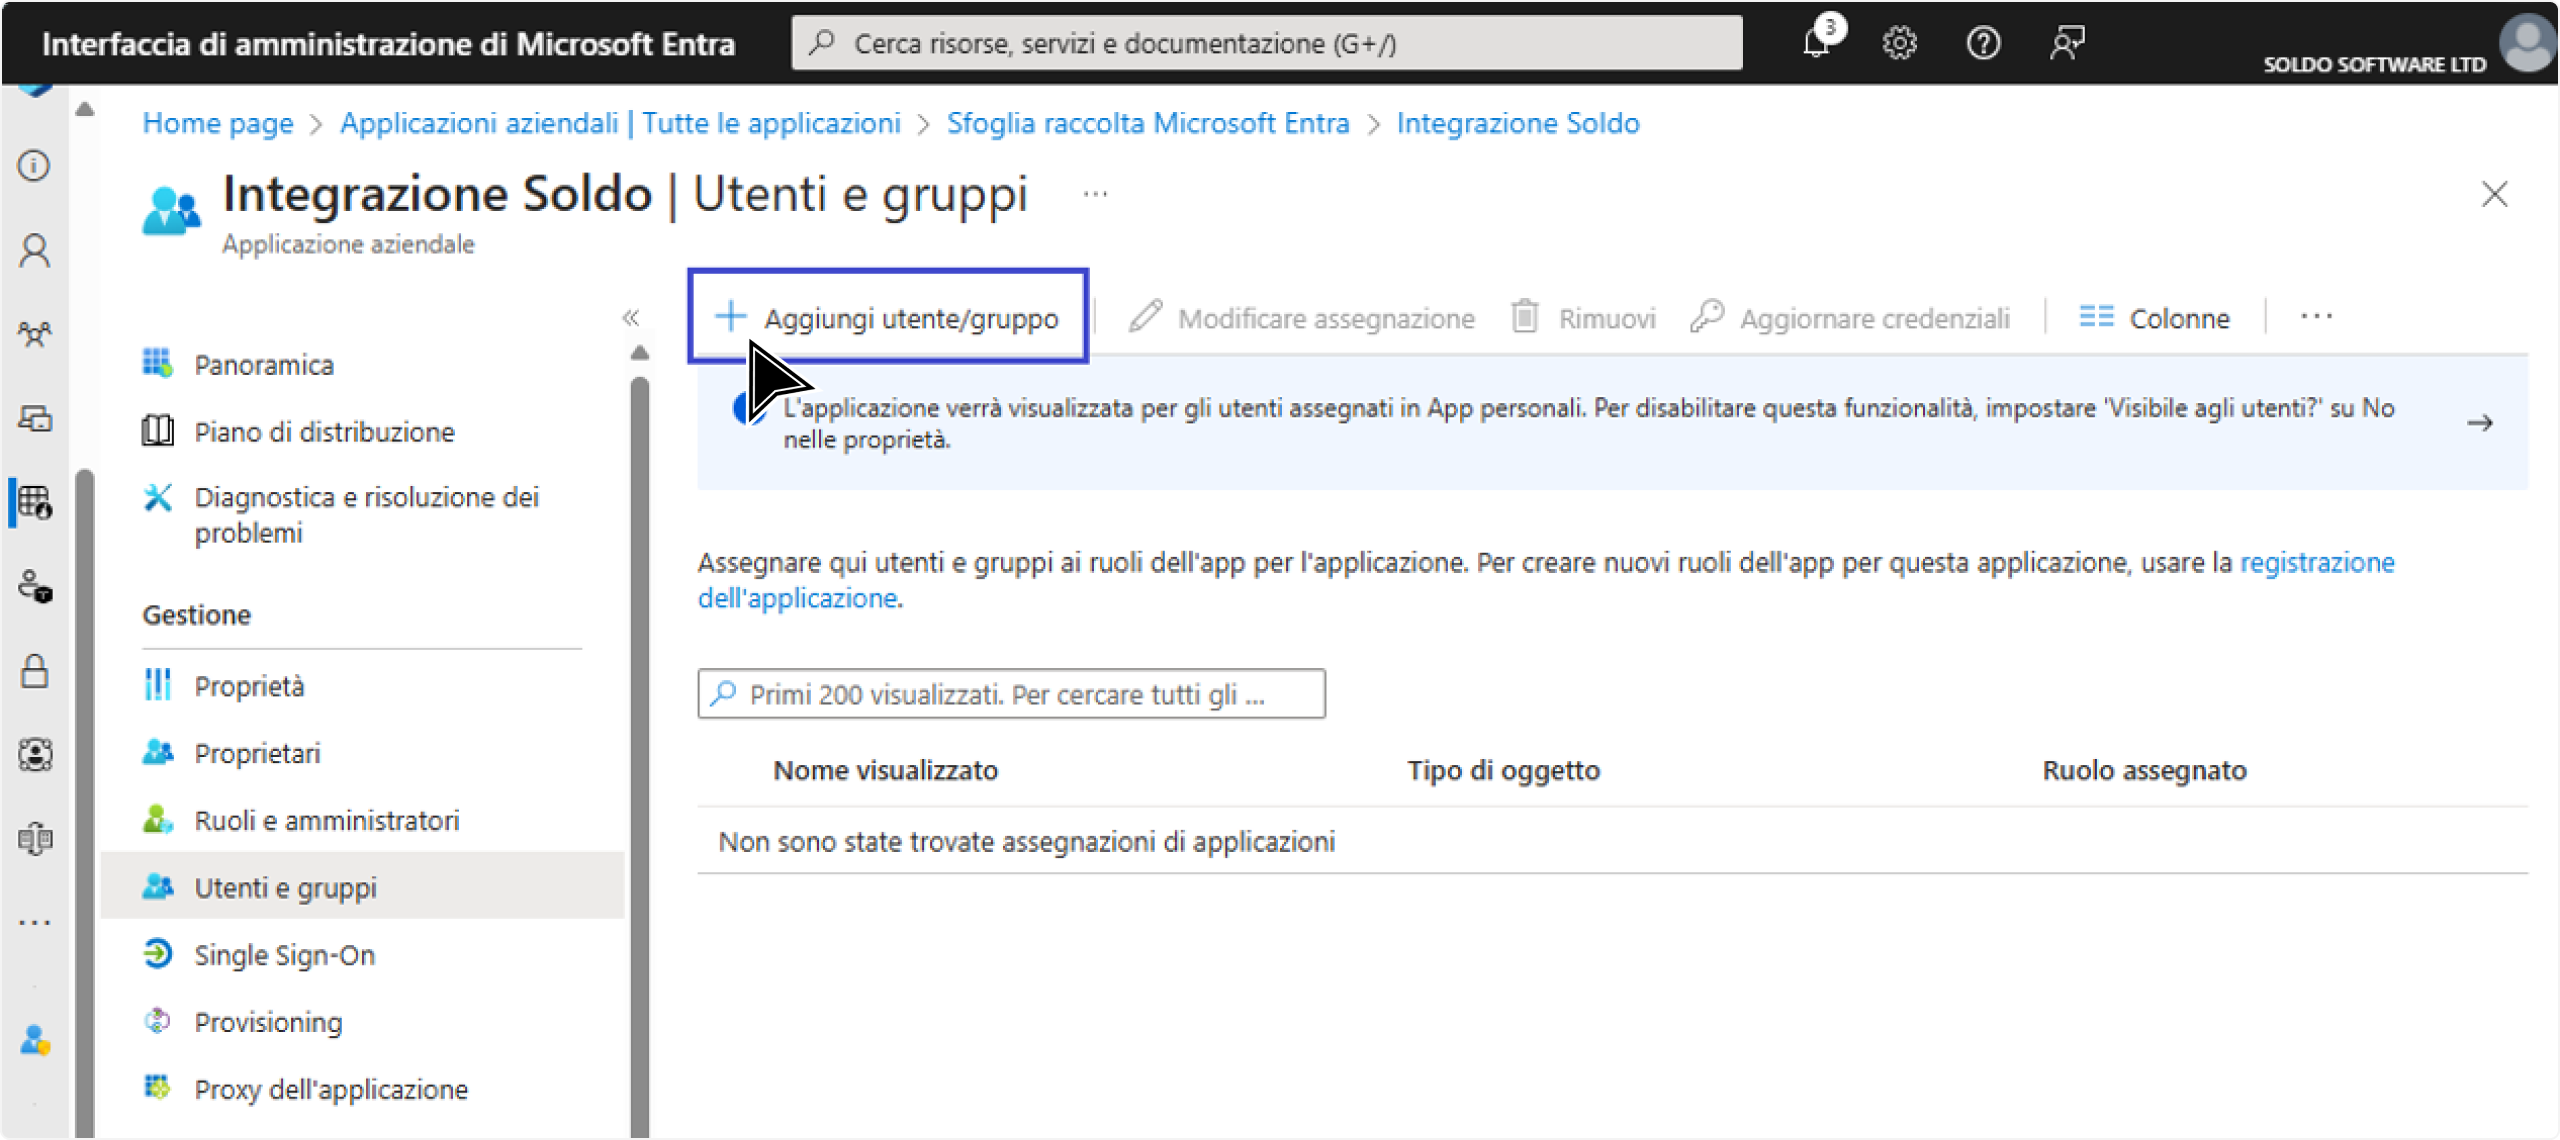Screen dimensions: 2560x1140
Task: Click the pencil Modificare assegnazione icon
Action: 1146,316
